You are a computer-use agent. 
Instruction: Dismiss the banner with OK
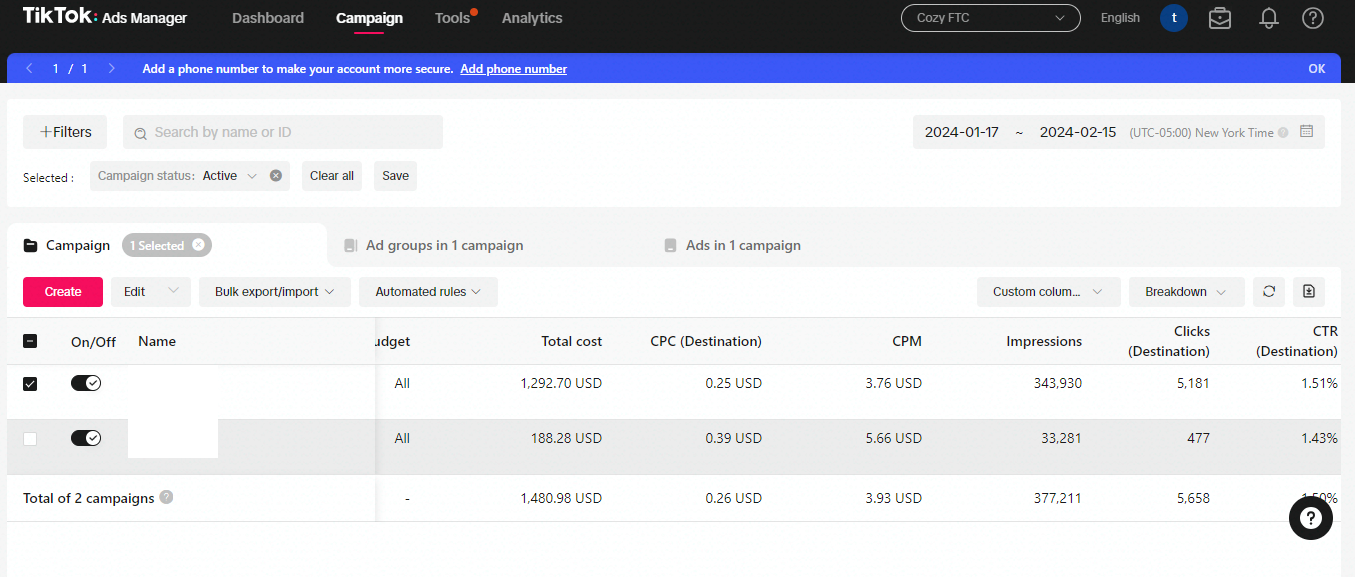[x=1317, y=69]
